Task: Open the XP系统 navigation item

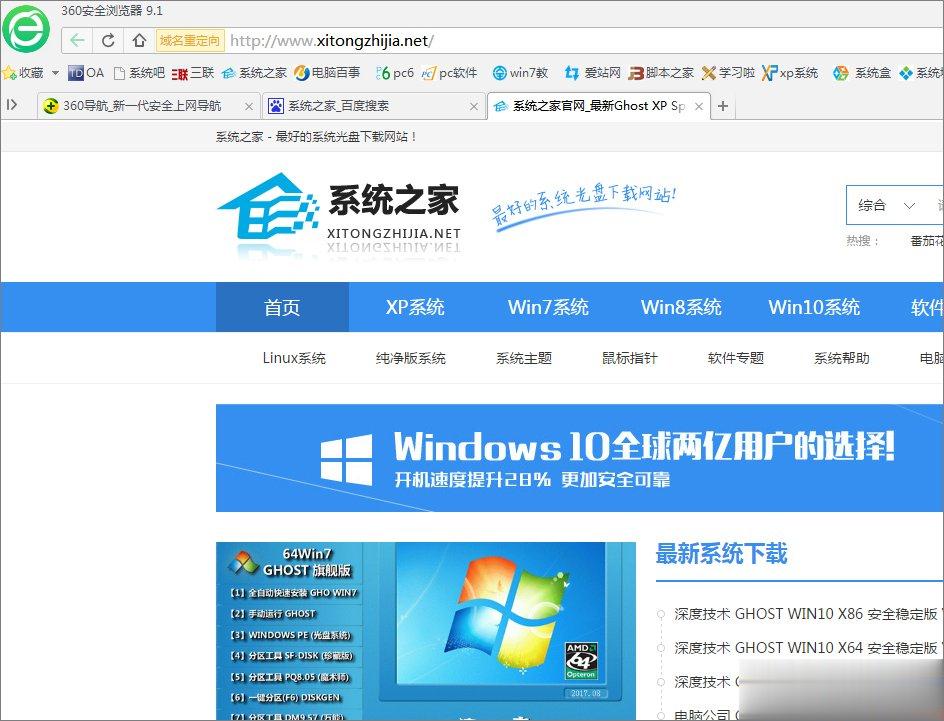Action: [415, 307]
